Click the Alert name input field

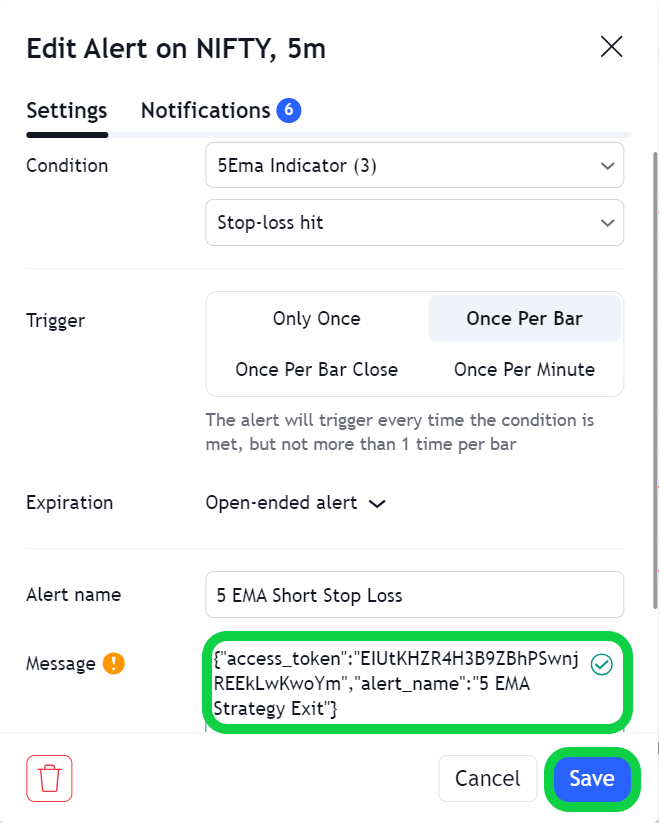(x=414, y=595)
